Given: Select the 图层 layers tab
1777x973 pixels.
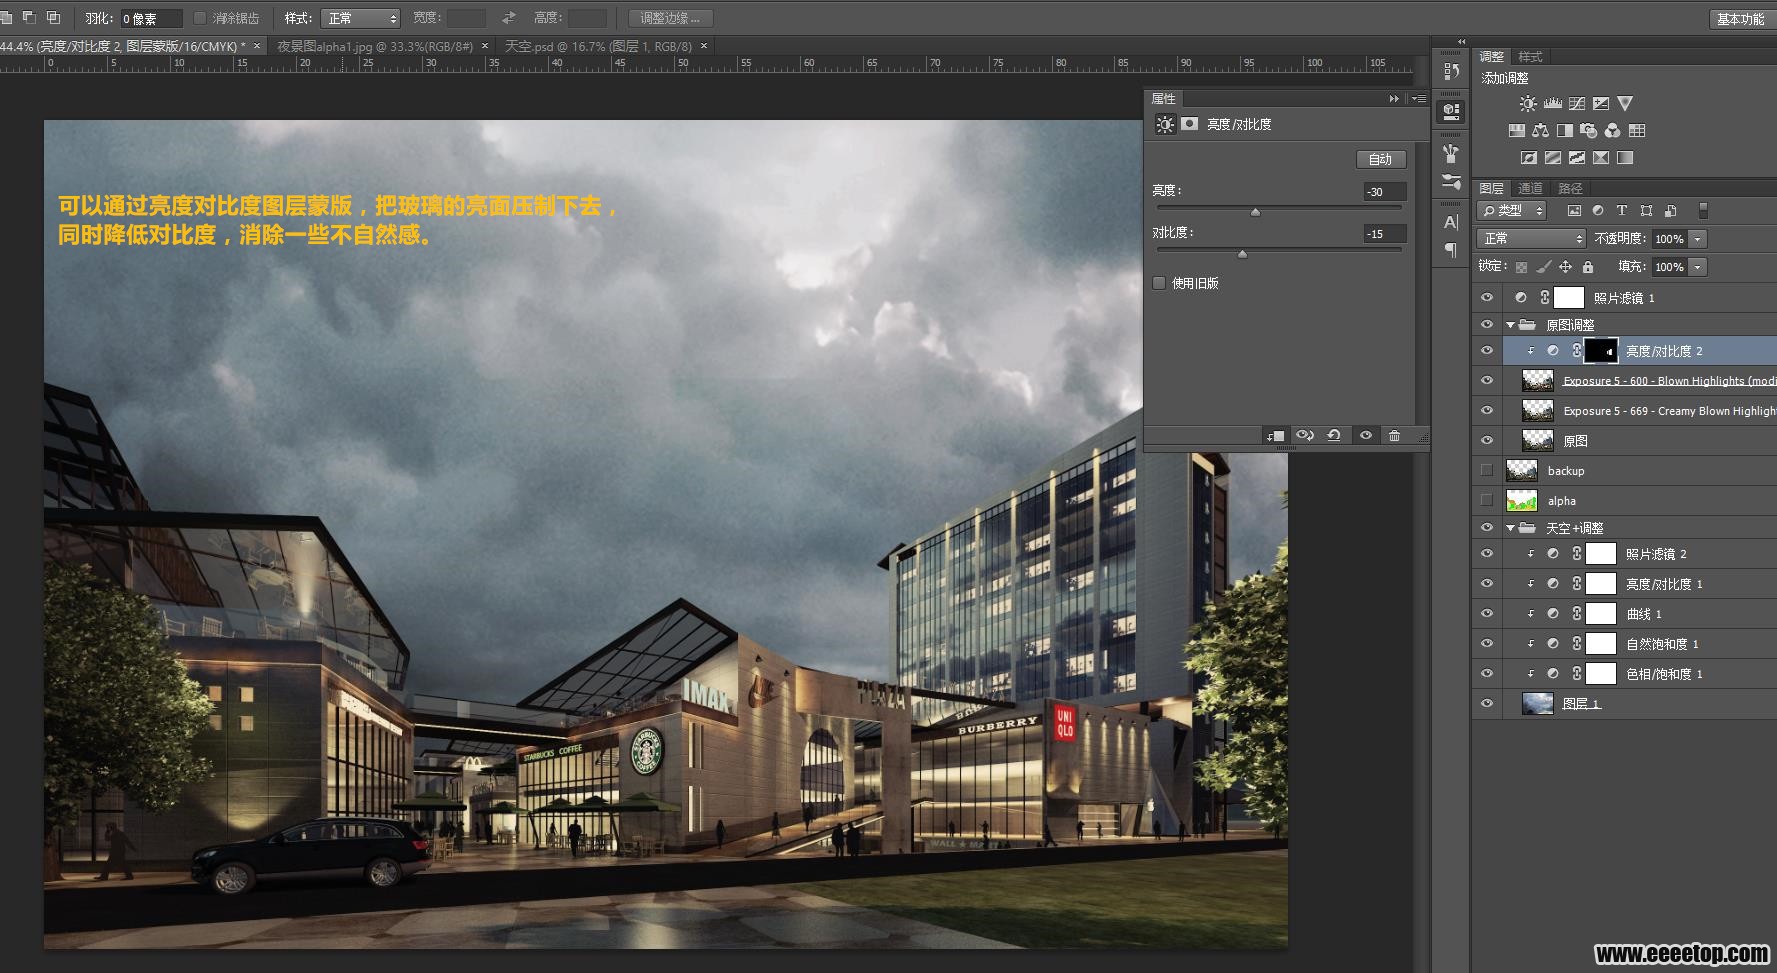Looking at the screenshot, I should pos(1491,188).
